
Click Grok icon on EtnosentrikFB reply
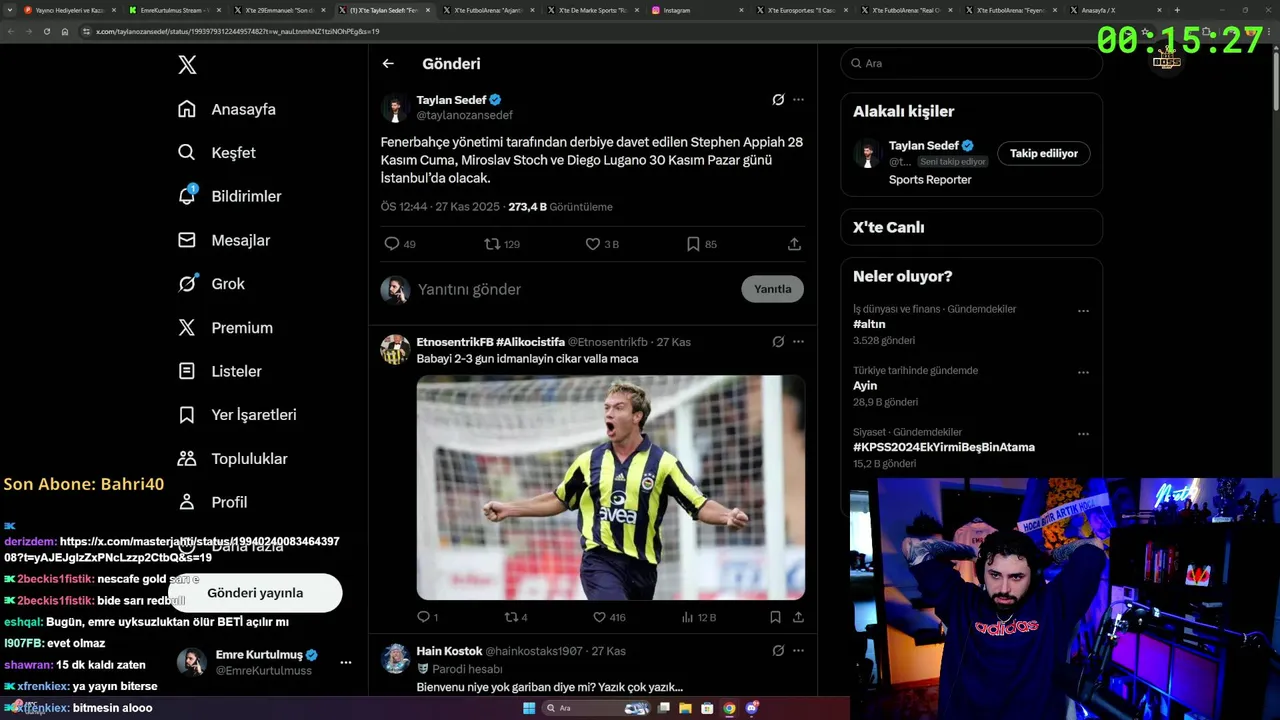778,342
